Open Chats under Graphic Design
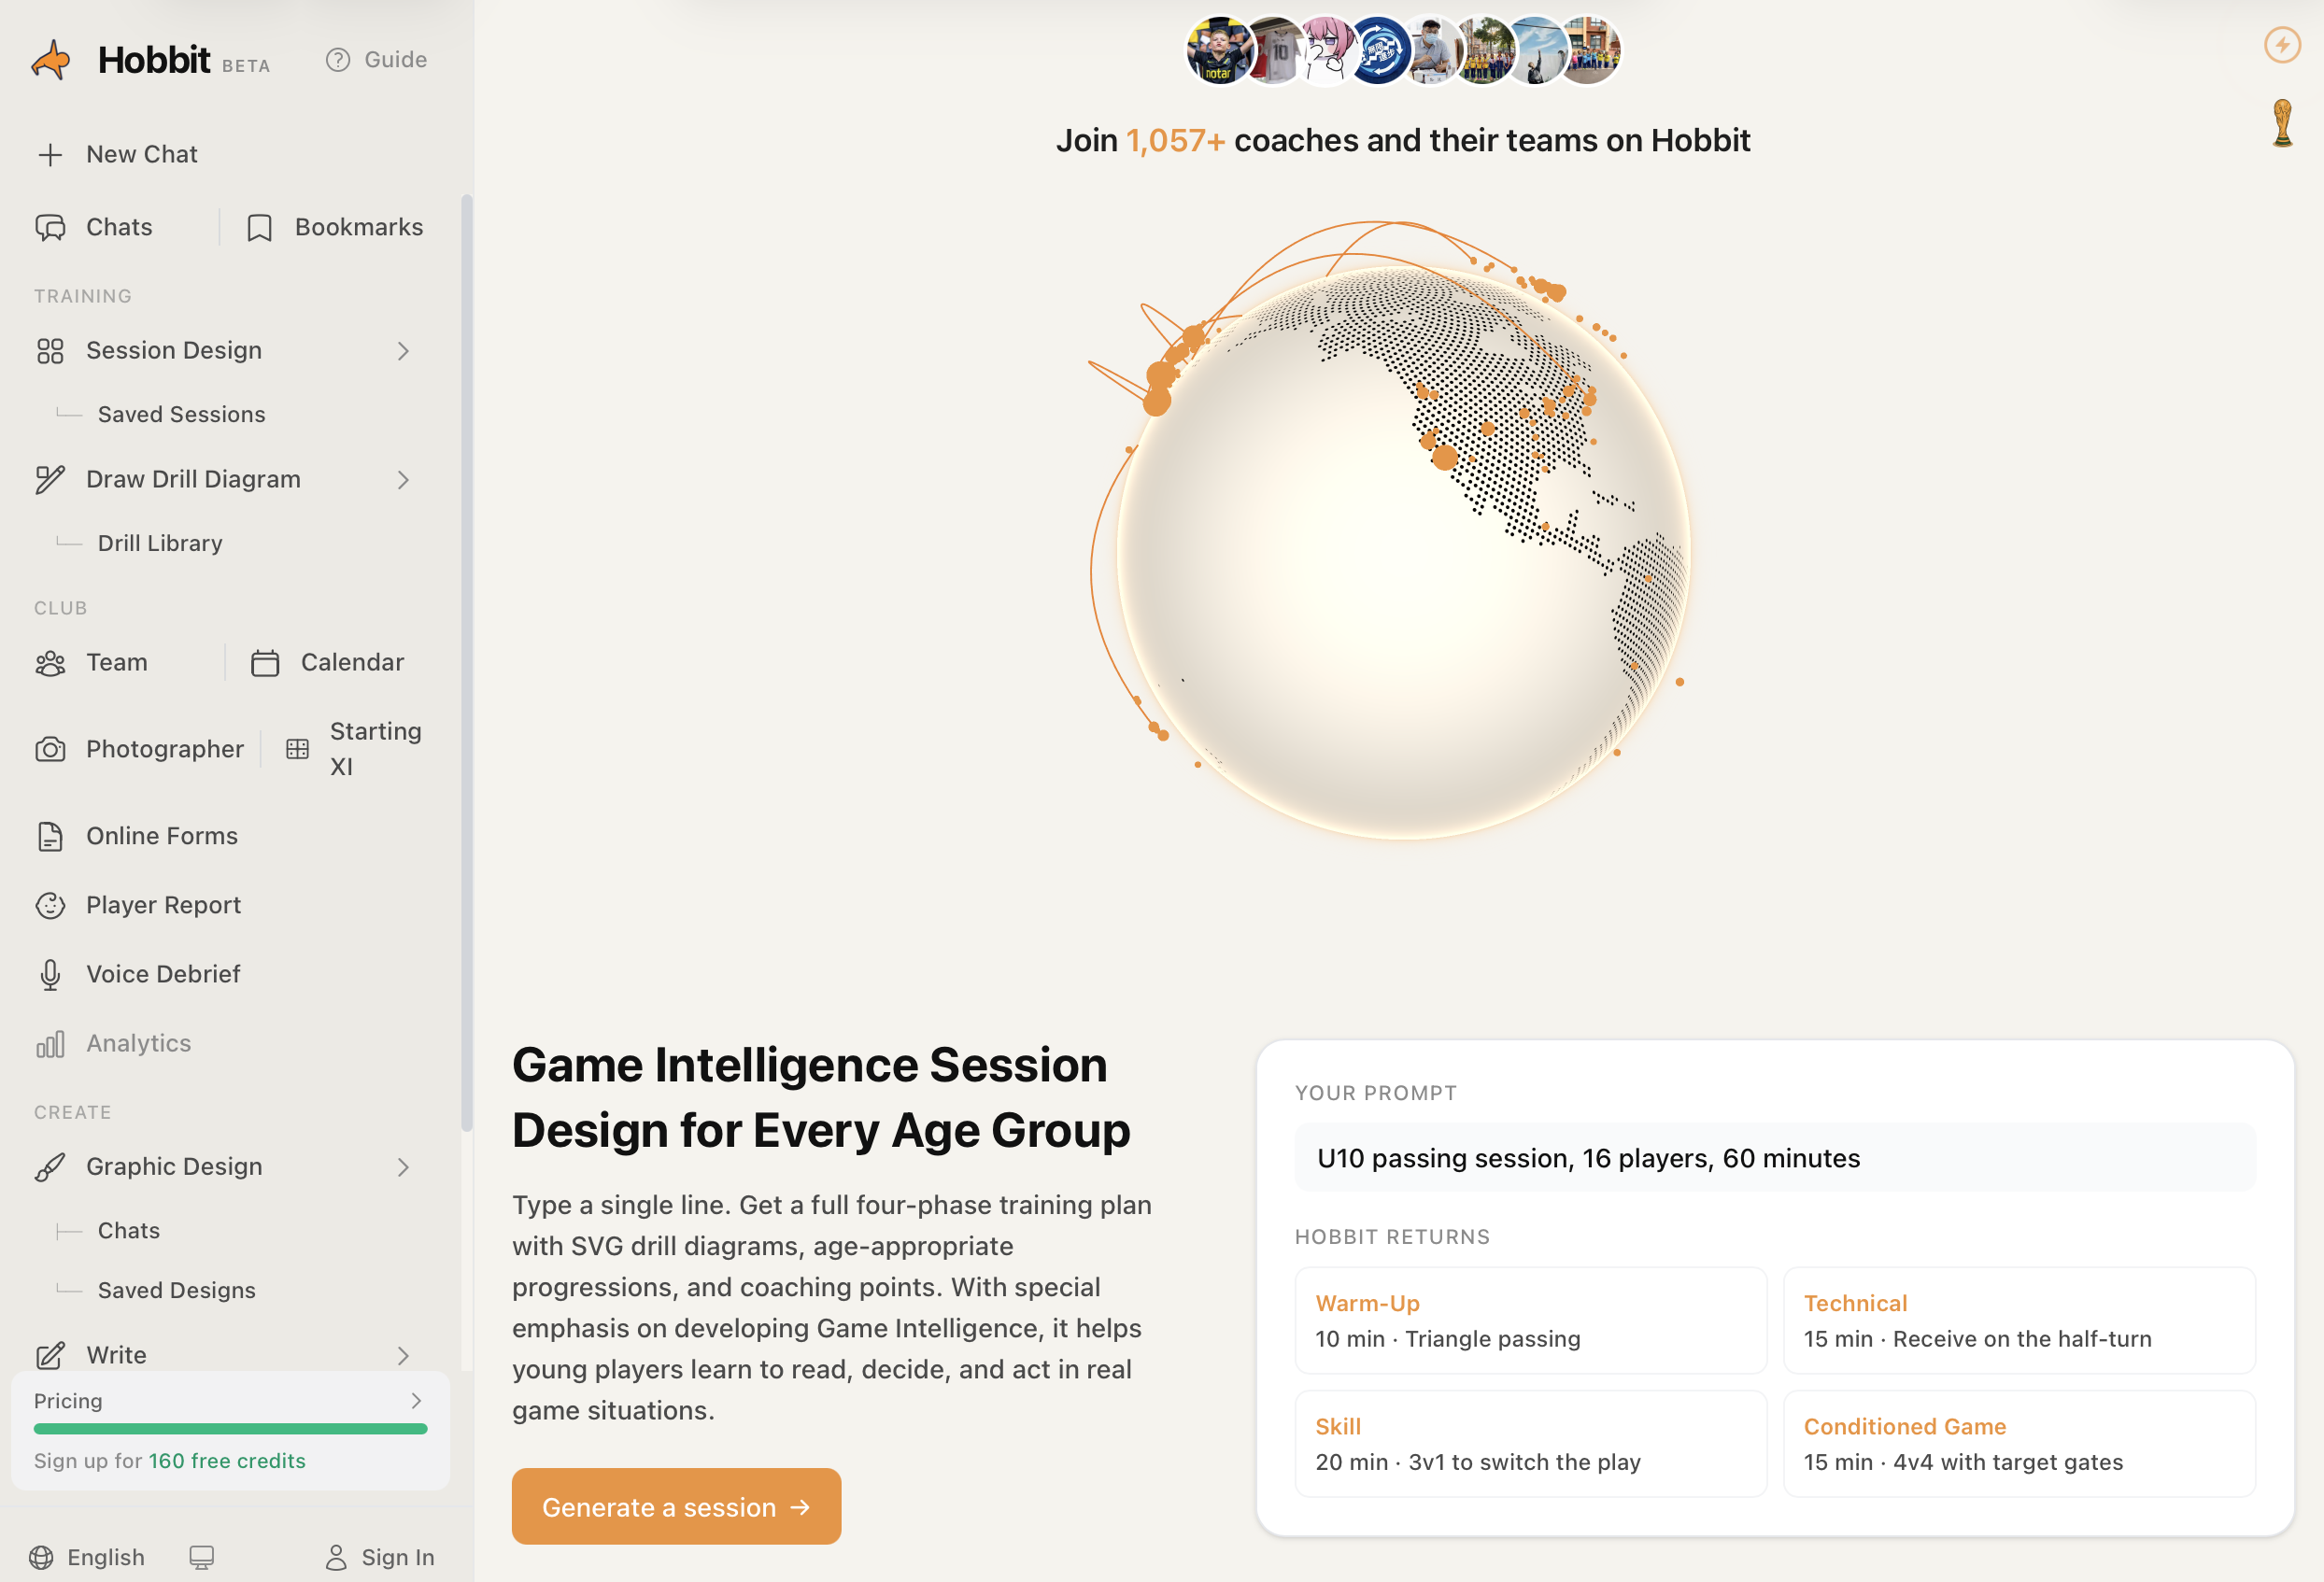Image resolution: width=2324 pixels, height=1582 pixels. pyautogui.click(x=129, y=1230)
